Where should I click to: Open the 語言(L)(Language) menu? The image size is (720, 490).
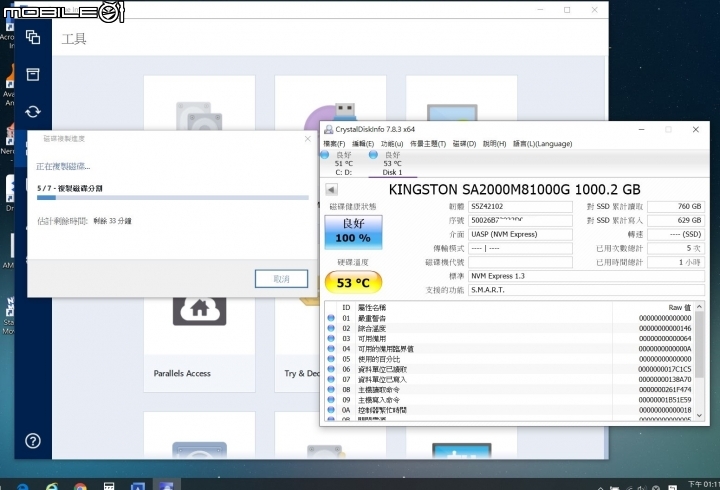(542, 144)
